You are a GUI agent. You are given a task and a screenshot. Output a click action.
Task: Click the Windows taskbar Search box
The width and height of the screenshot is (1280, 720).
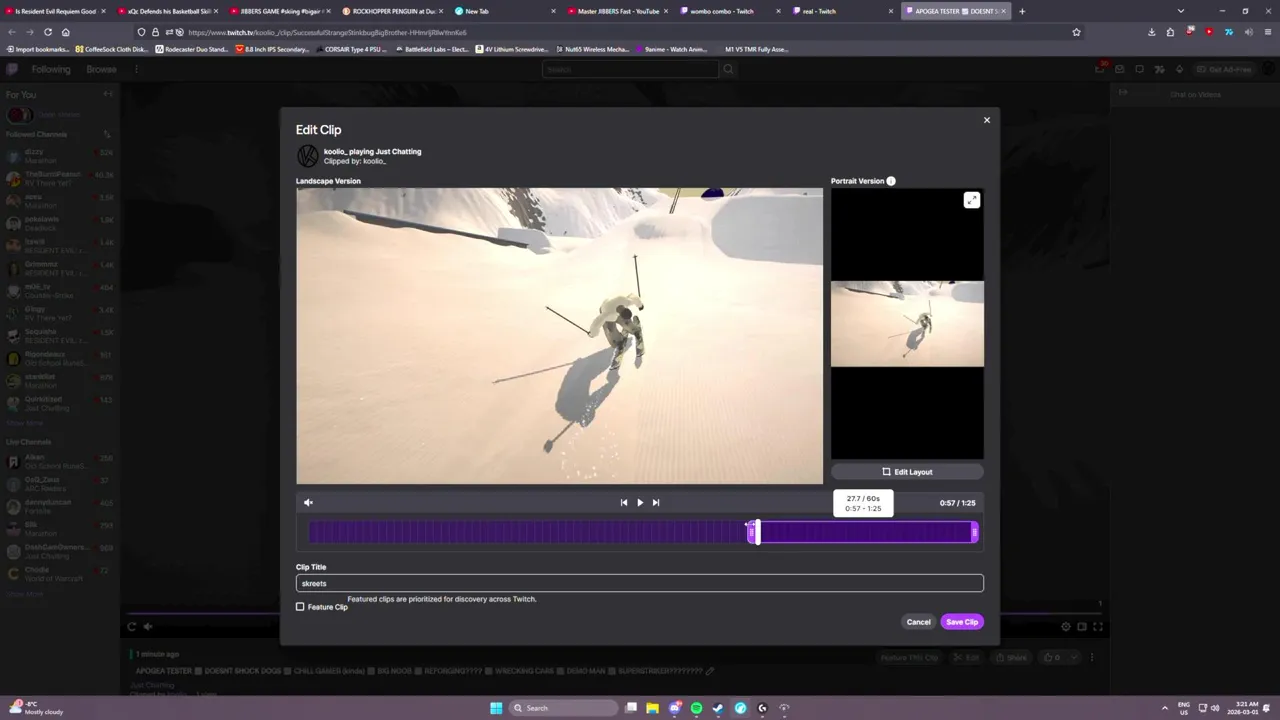pos(564,708)
